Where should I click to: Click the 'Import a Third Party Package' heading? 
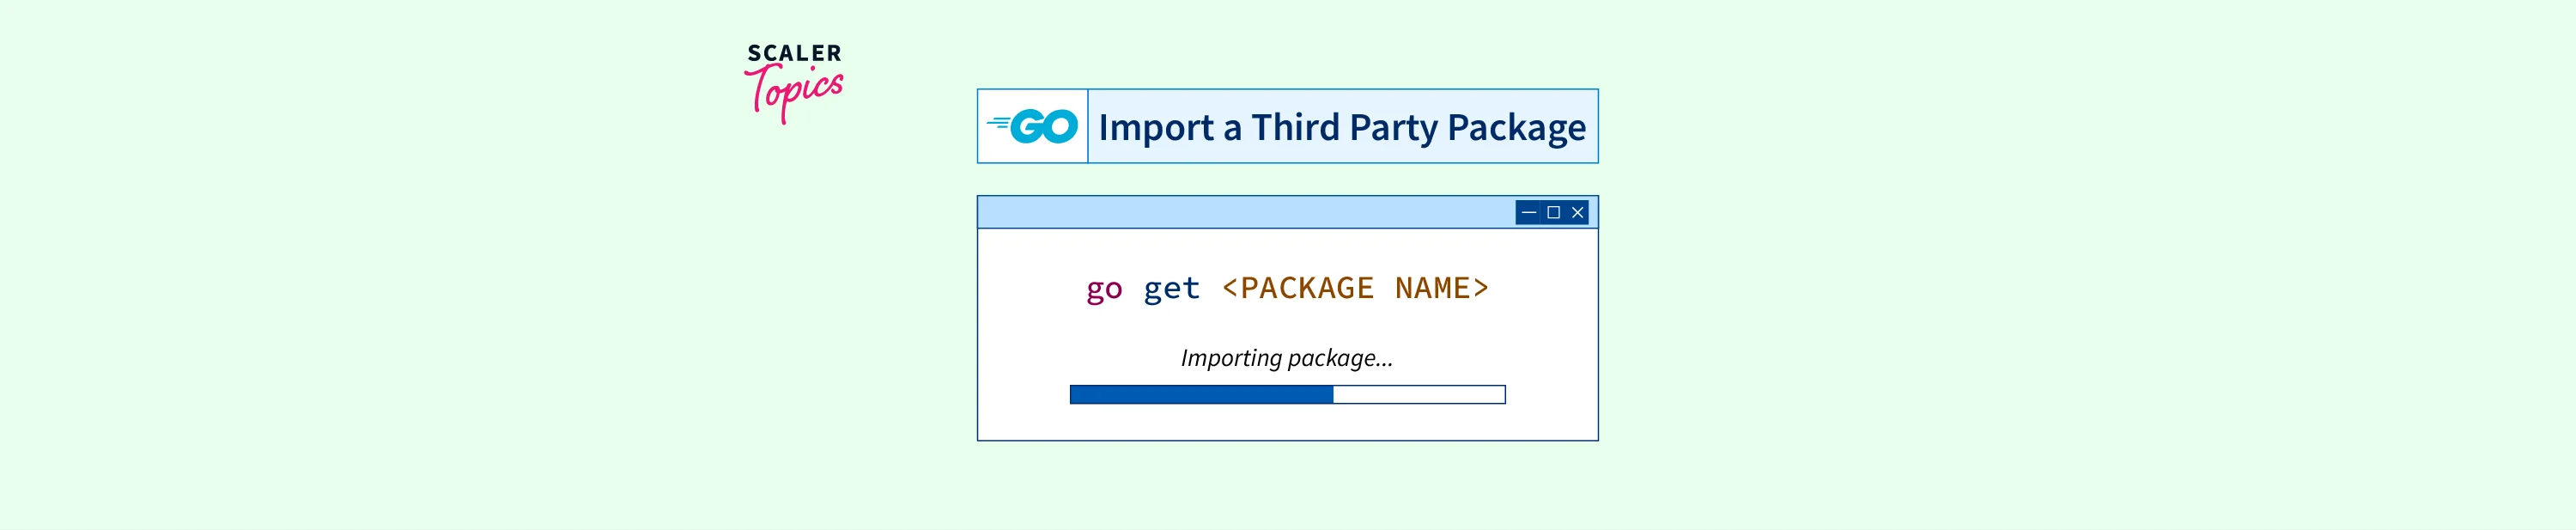[1341, 127]
